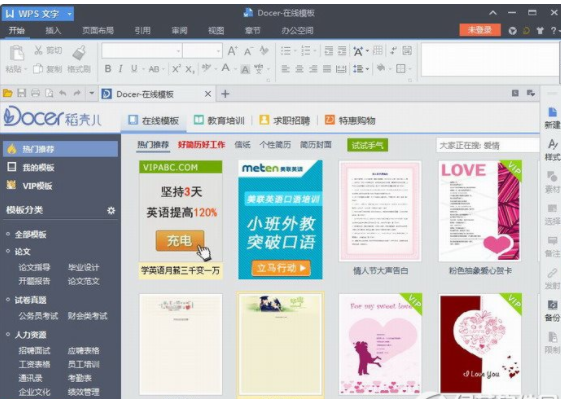Viewport: 561px width, 399px height.
Task: Toggle subscript X₂ button
Action: click(x=190, y=69)
